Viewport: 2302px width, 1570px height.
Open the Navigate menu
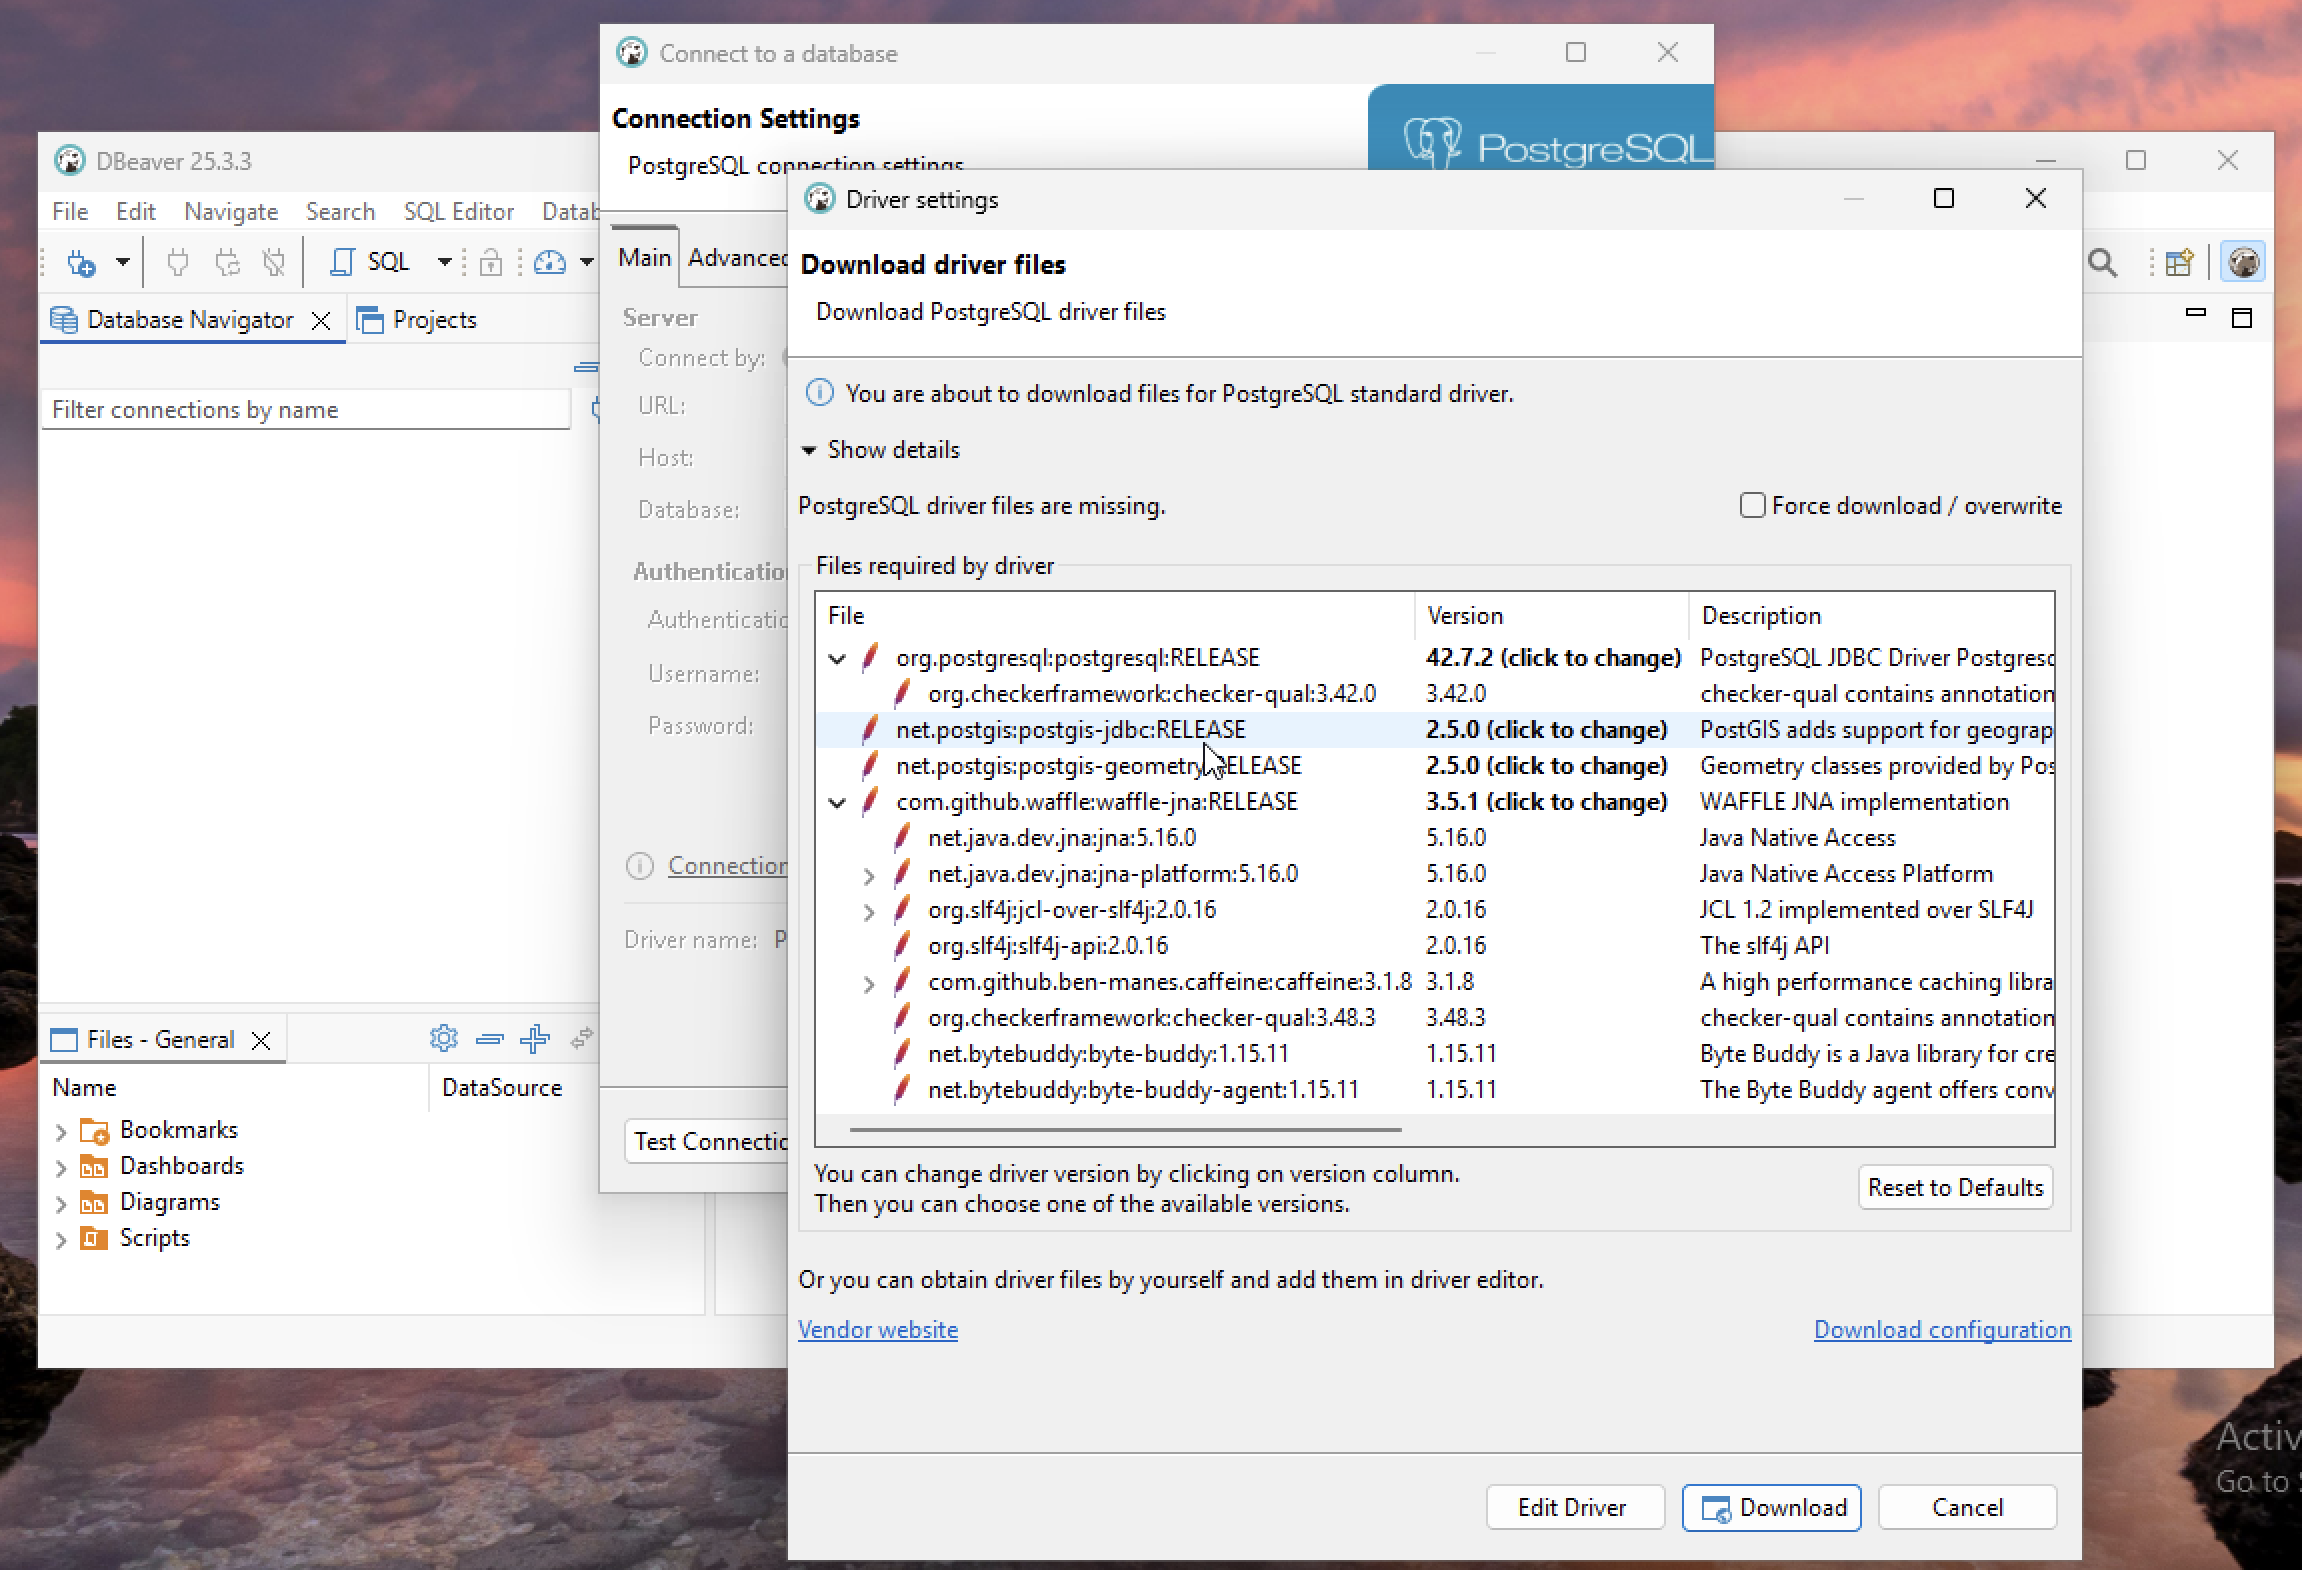[x=231, y=212]
